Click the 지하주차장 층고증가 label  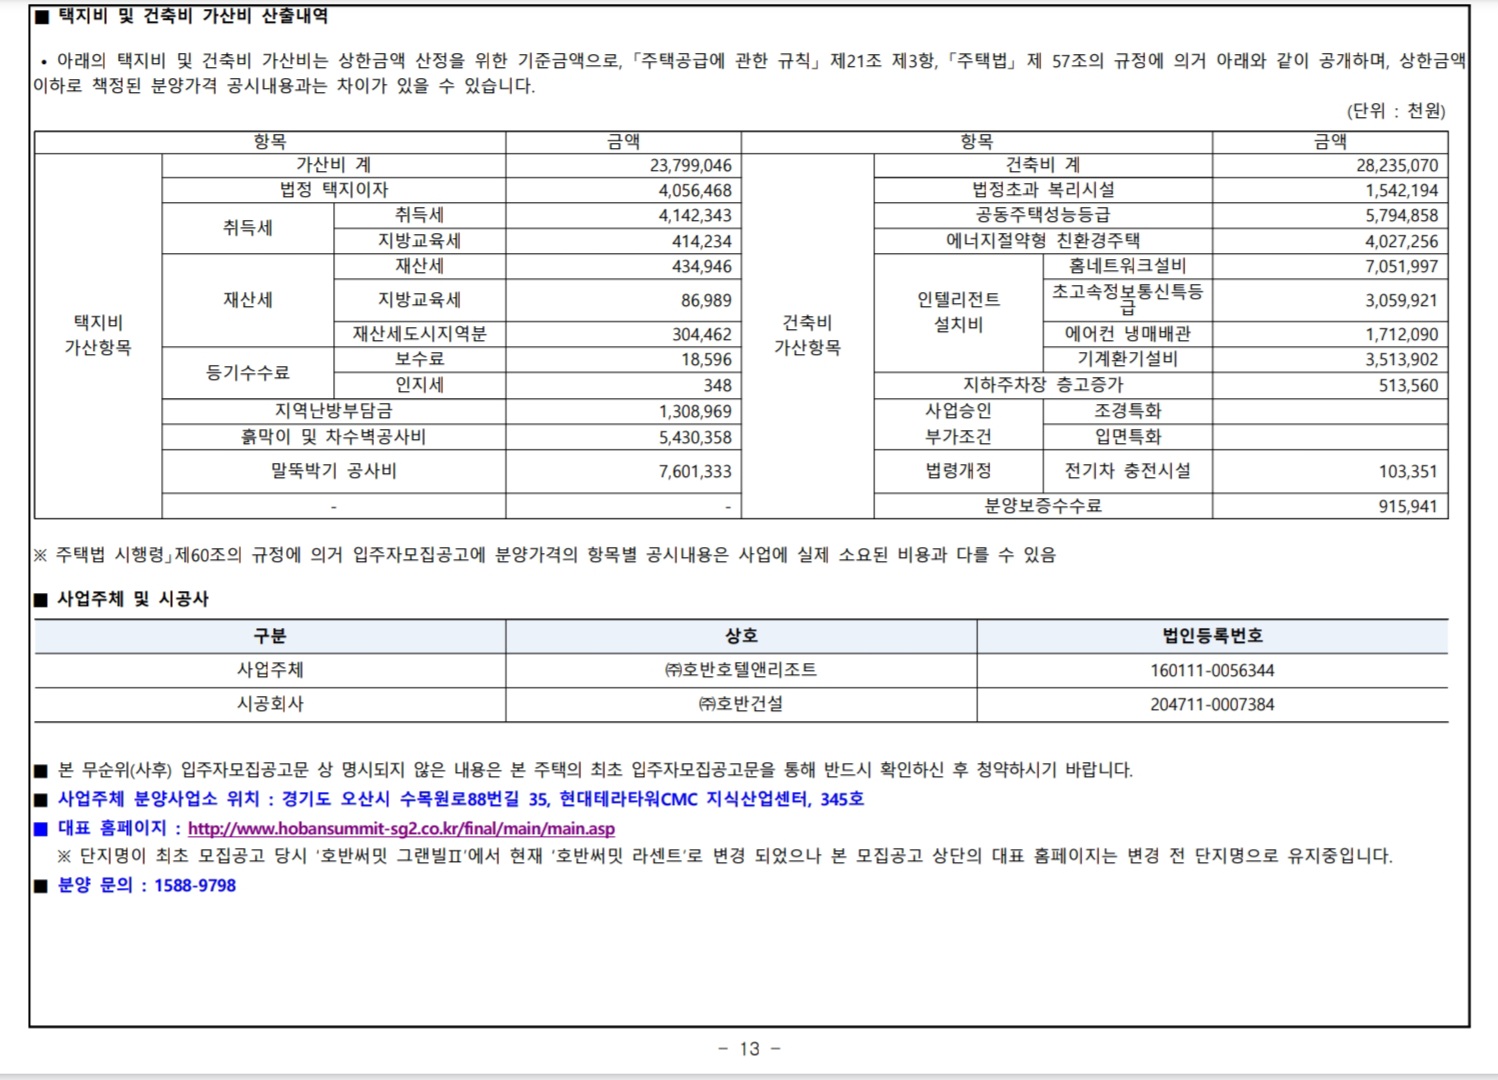[1043, 385]
